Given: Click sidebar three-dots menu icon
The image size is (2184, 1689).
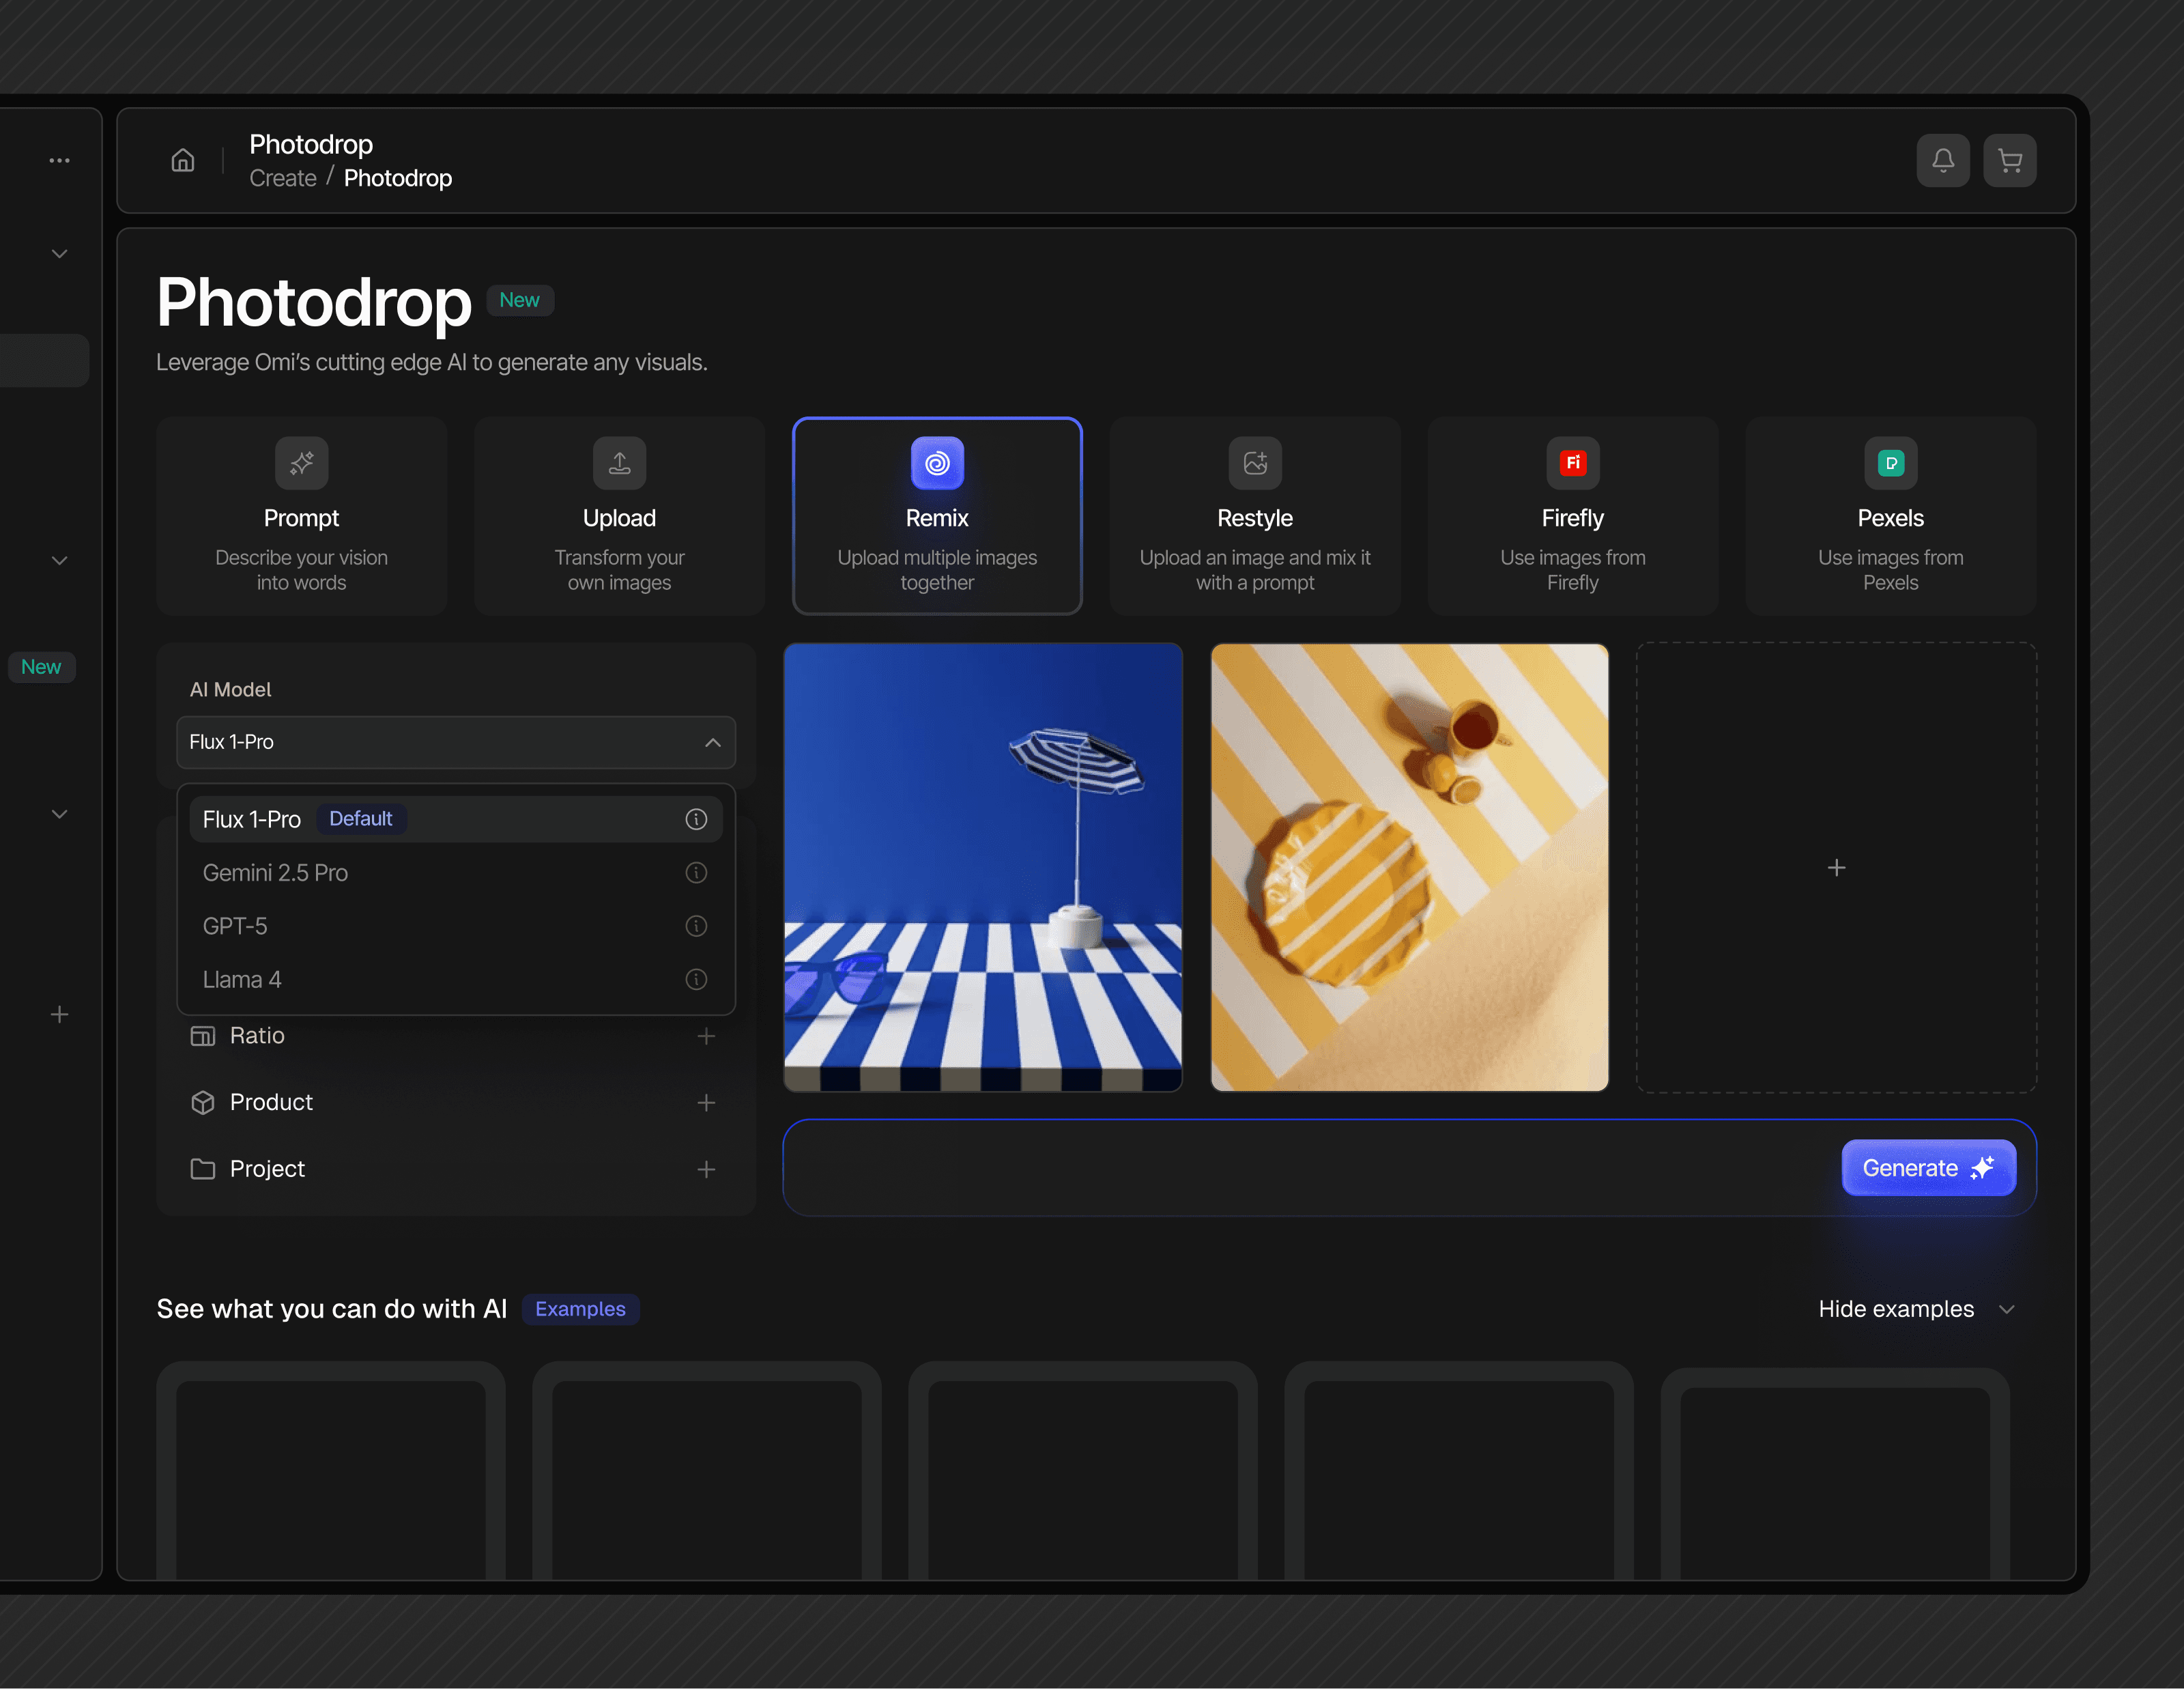Looking at the screenshot, I should pos(60,160).
